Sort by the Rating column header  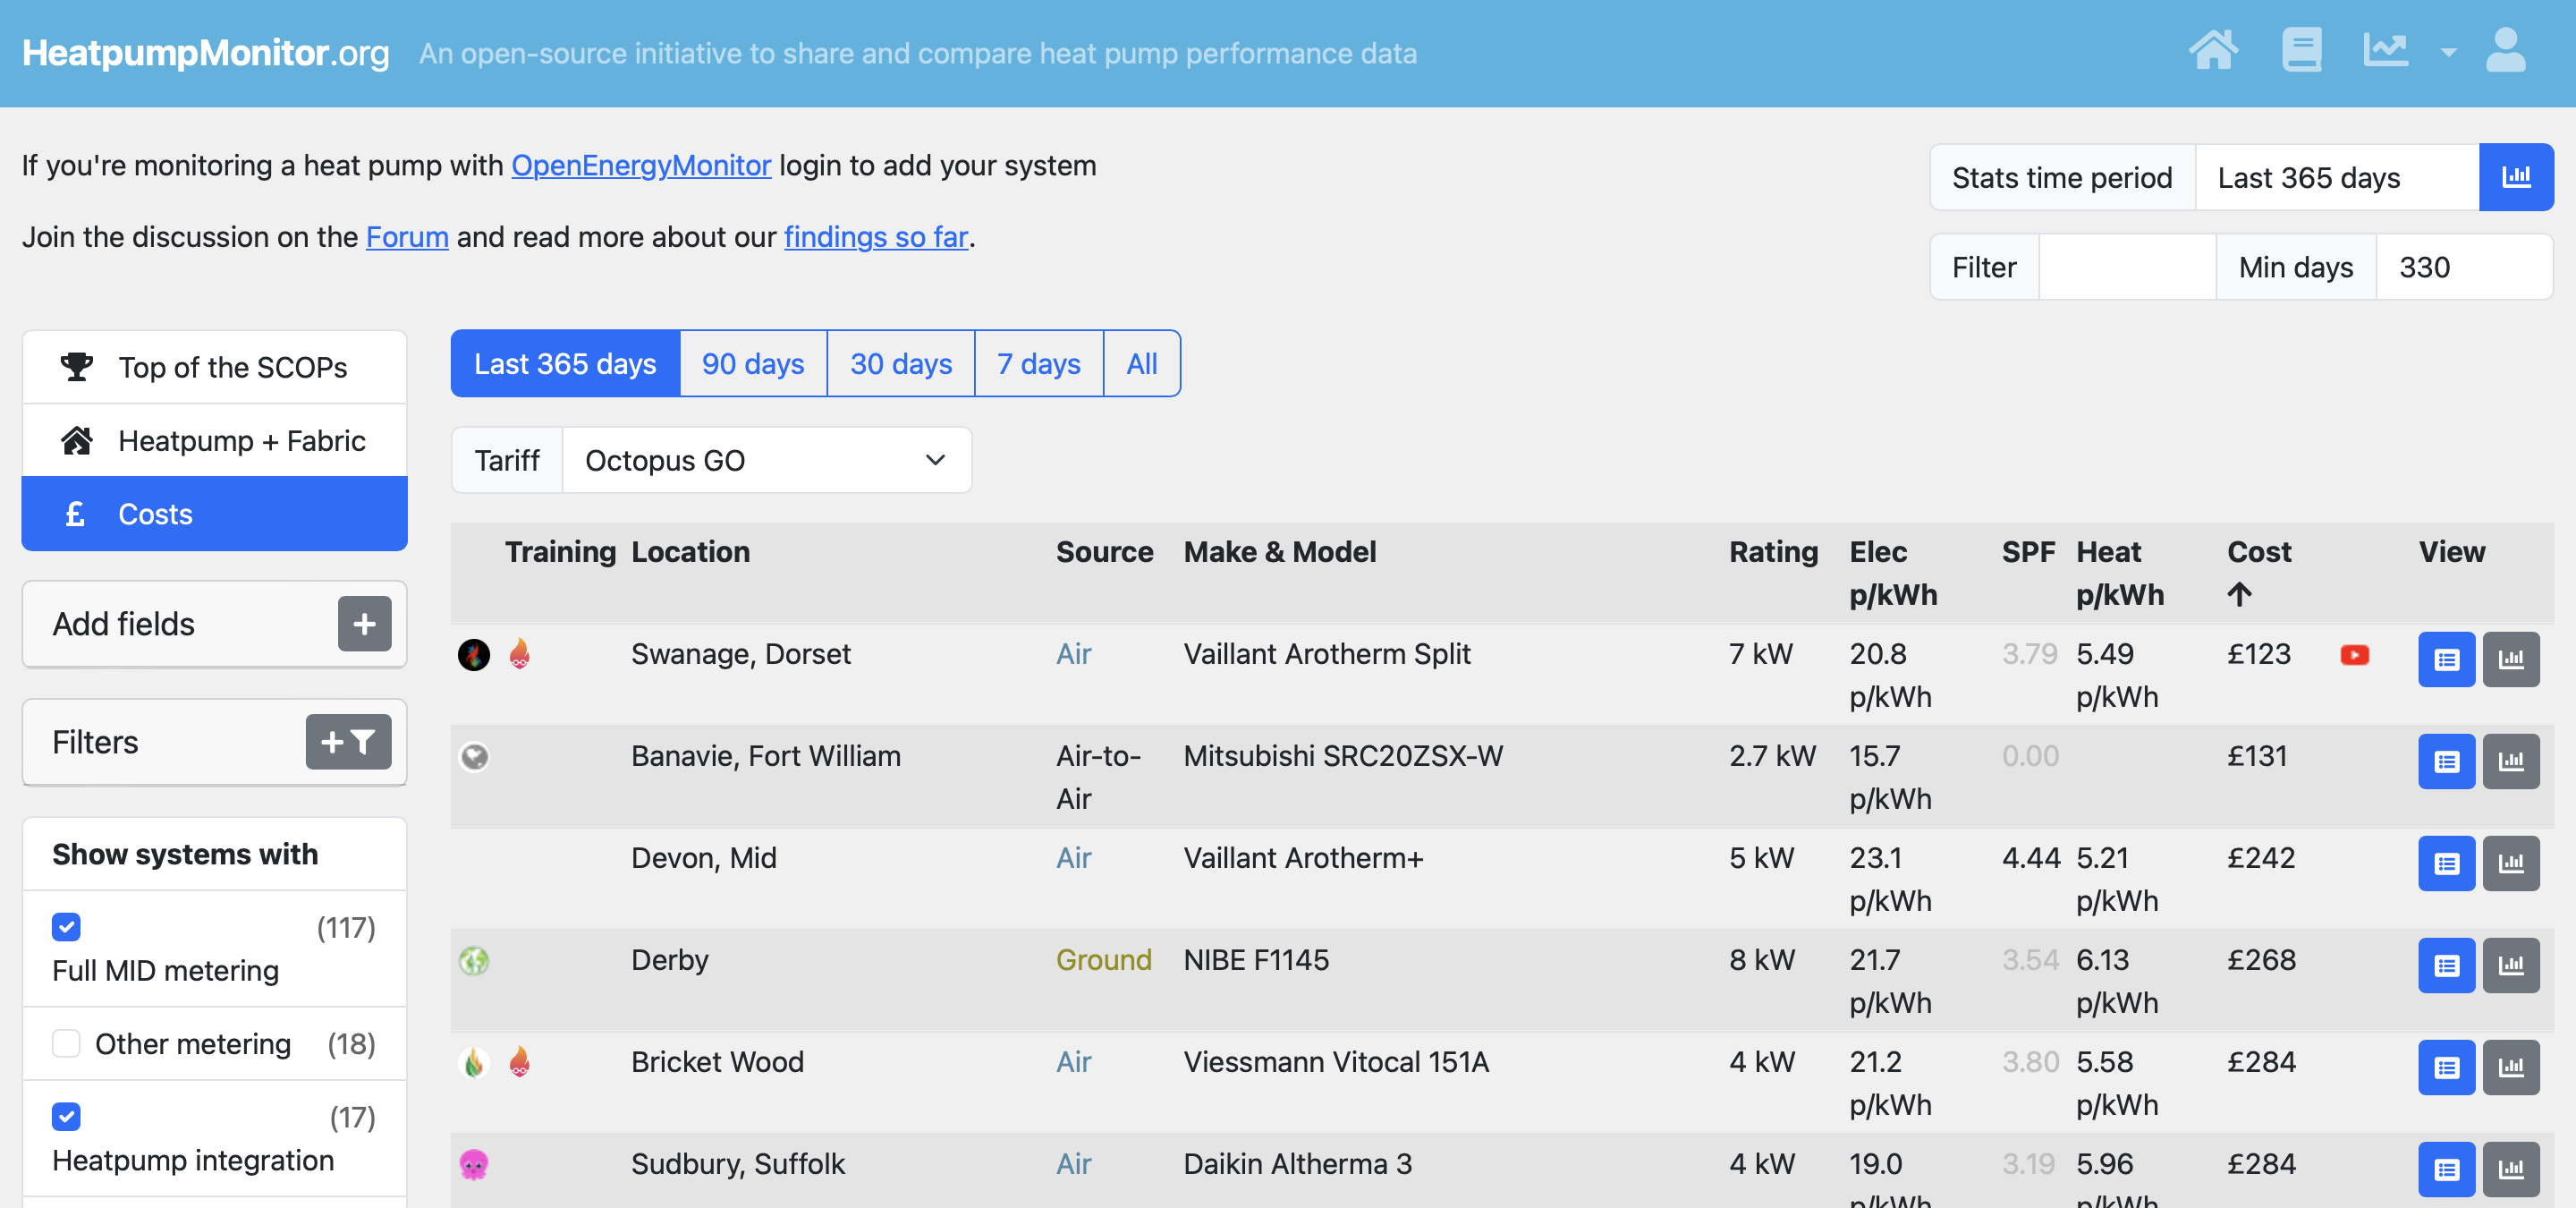(x=1773, y=552)
